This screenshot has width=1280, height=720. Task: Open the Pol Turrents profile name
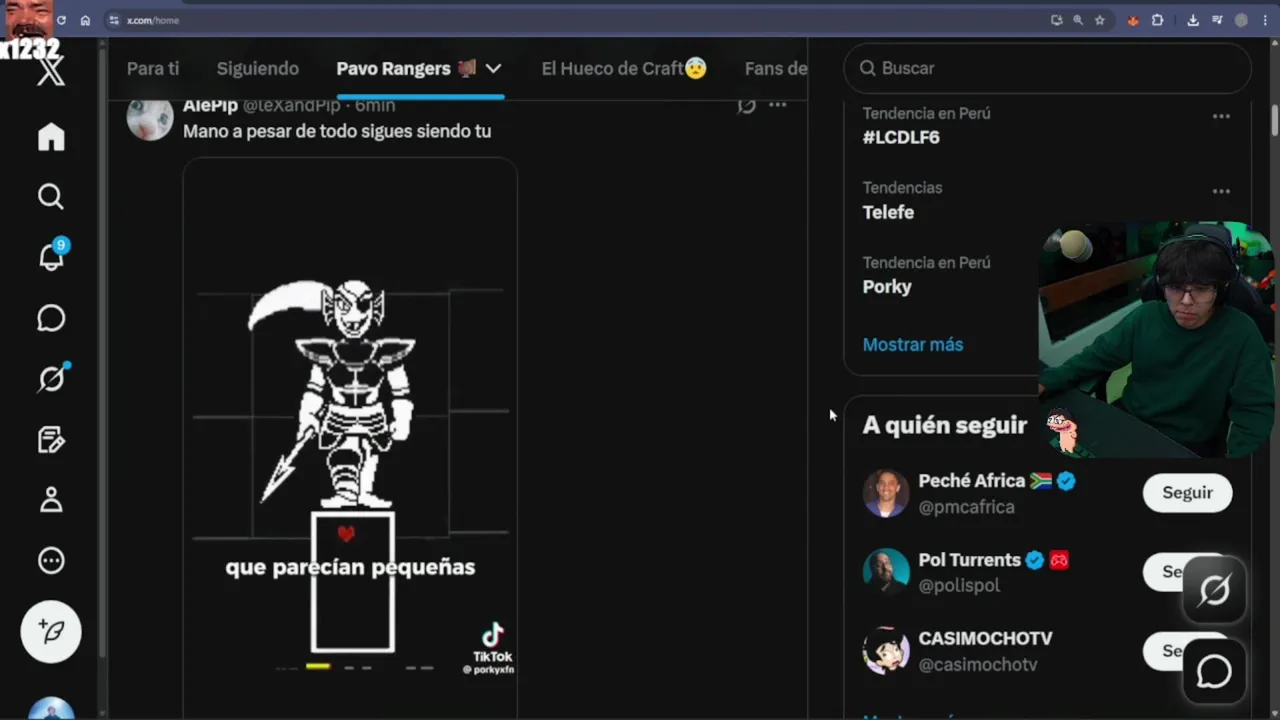tap(970, 560)
